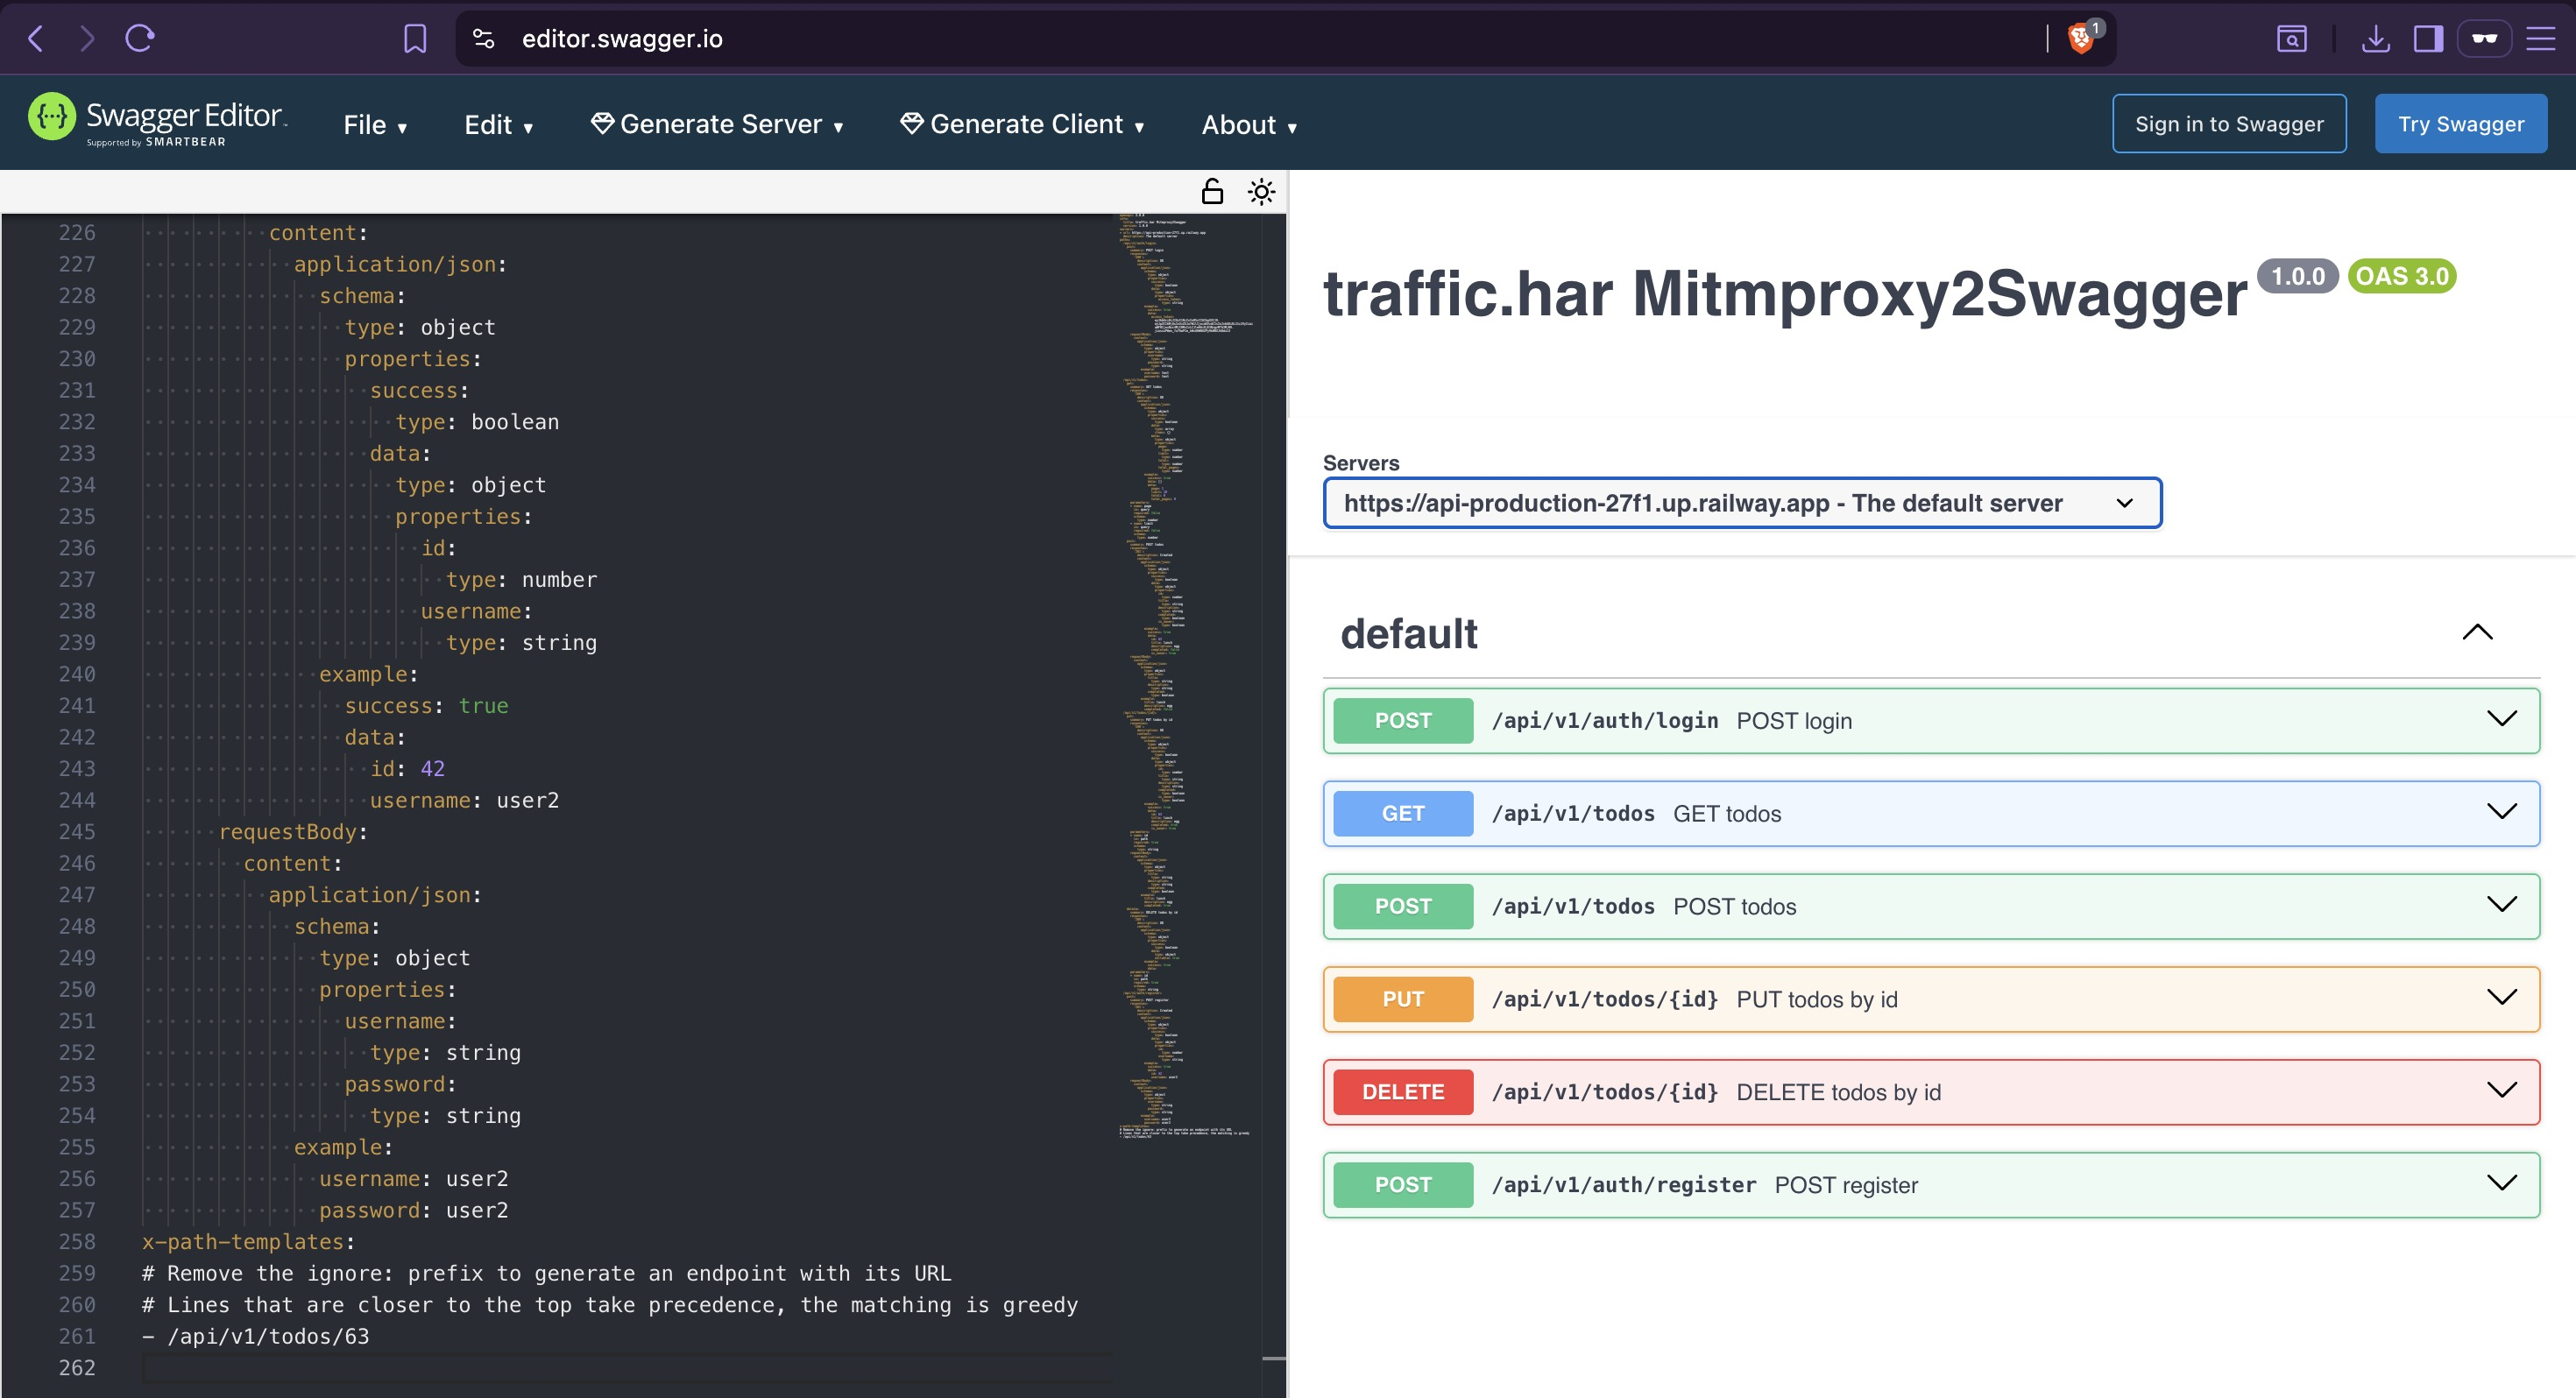
Task: Open the Generate Server menu
Action: (717, 124)
